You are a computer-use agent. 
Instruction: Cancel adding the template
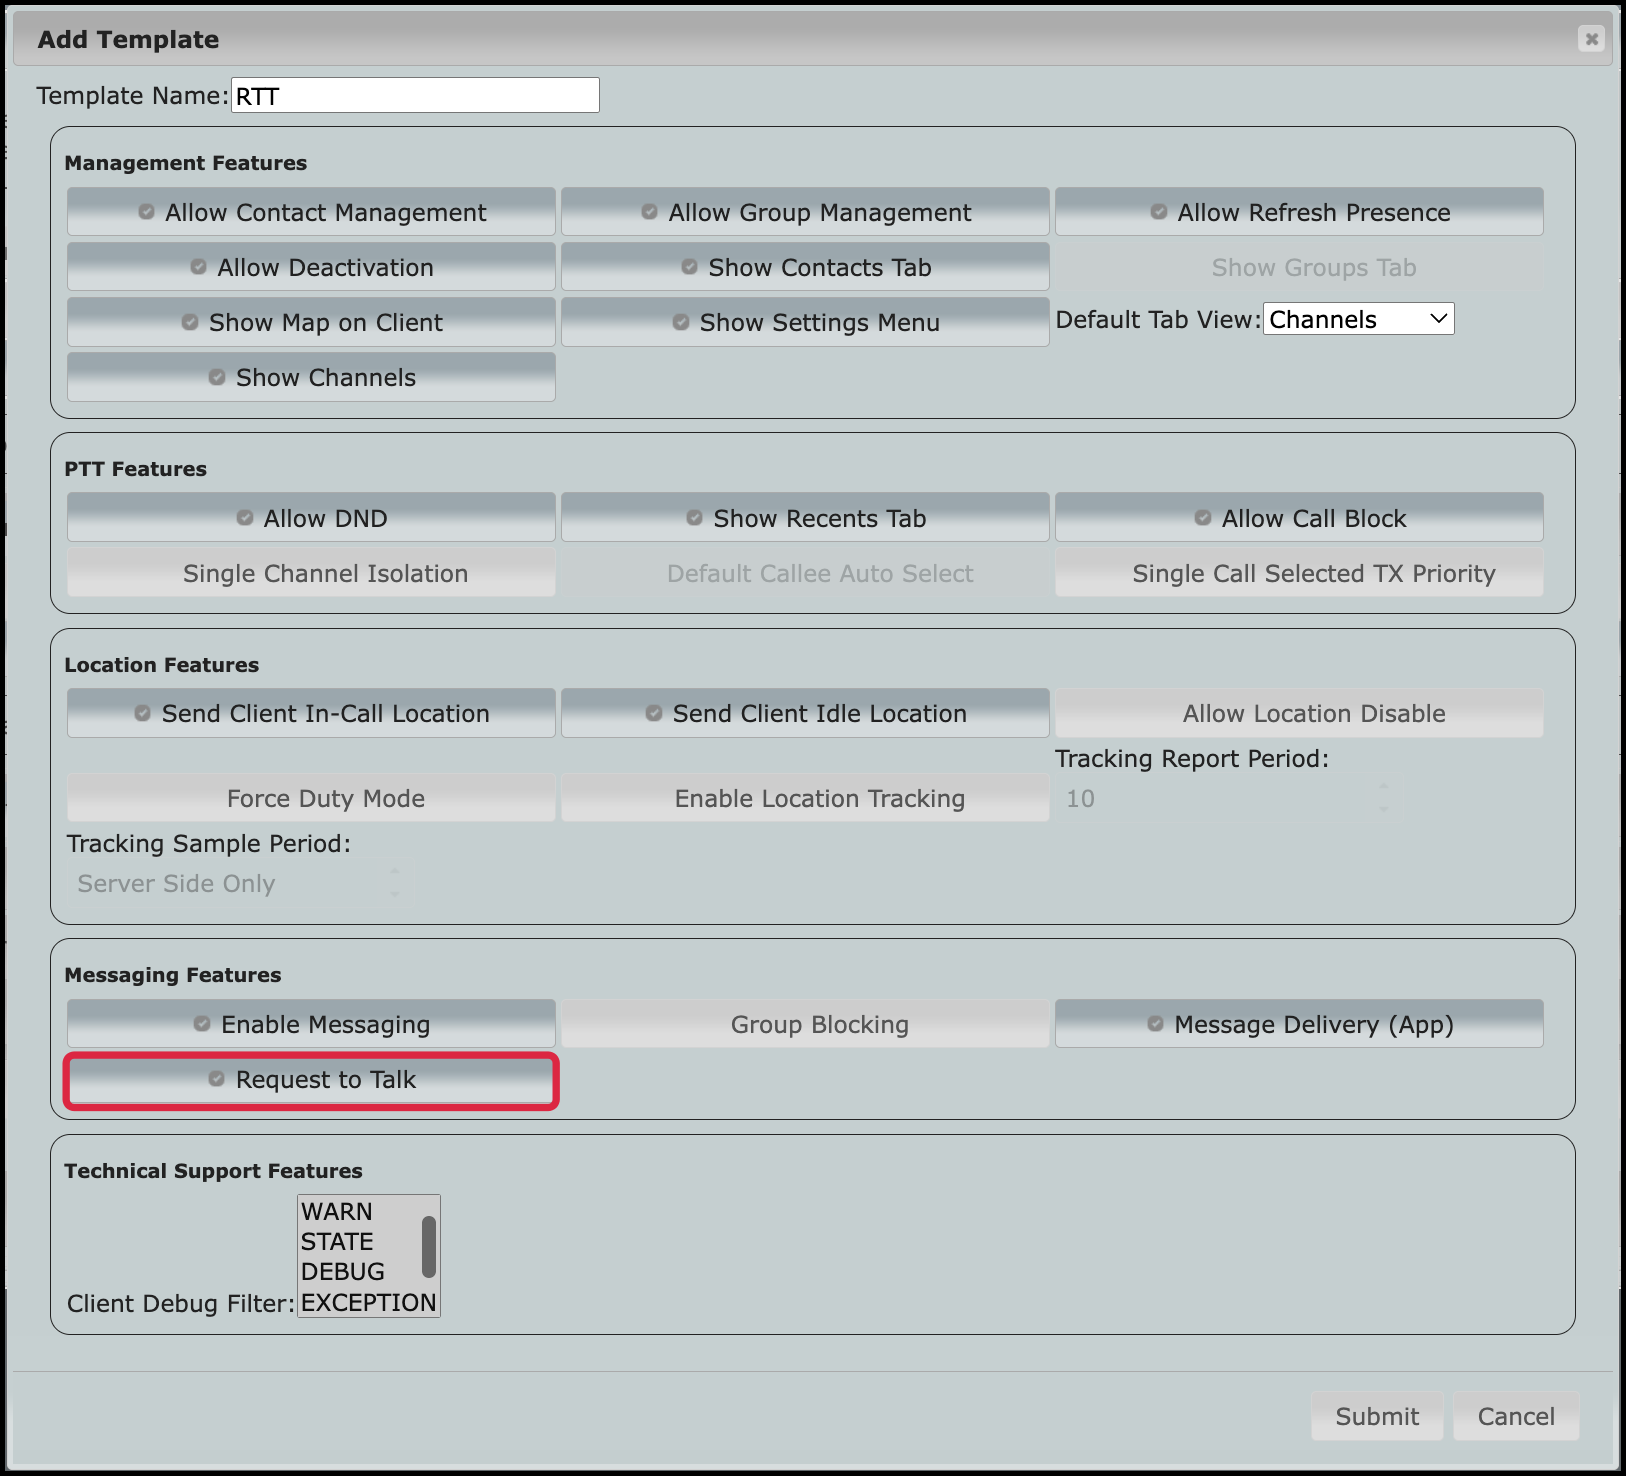pyautogui.click(x=1515, y=1416)
